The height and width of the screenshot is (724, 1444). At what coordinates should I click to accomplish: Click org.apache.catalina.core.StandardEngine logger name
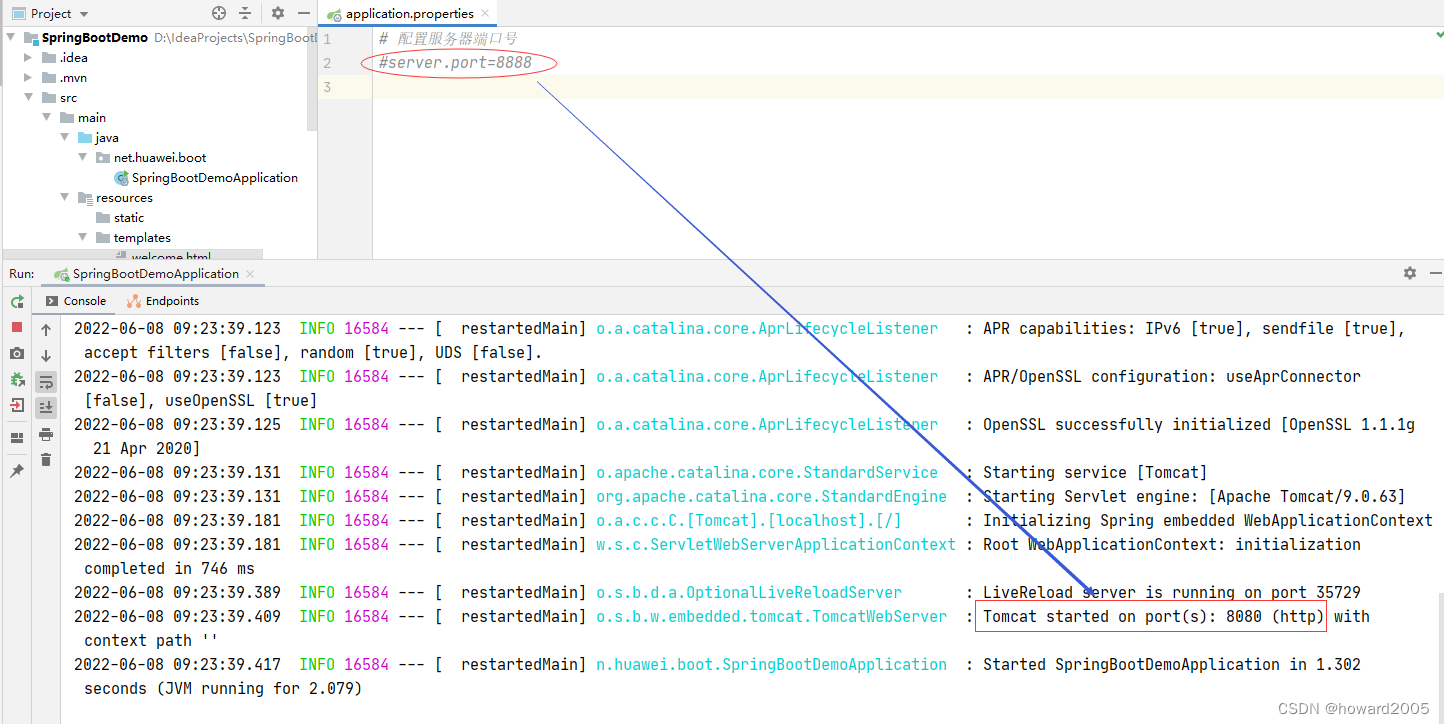coord(771,496)
